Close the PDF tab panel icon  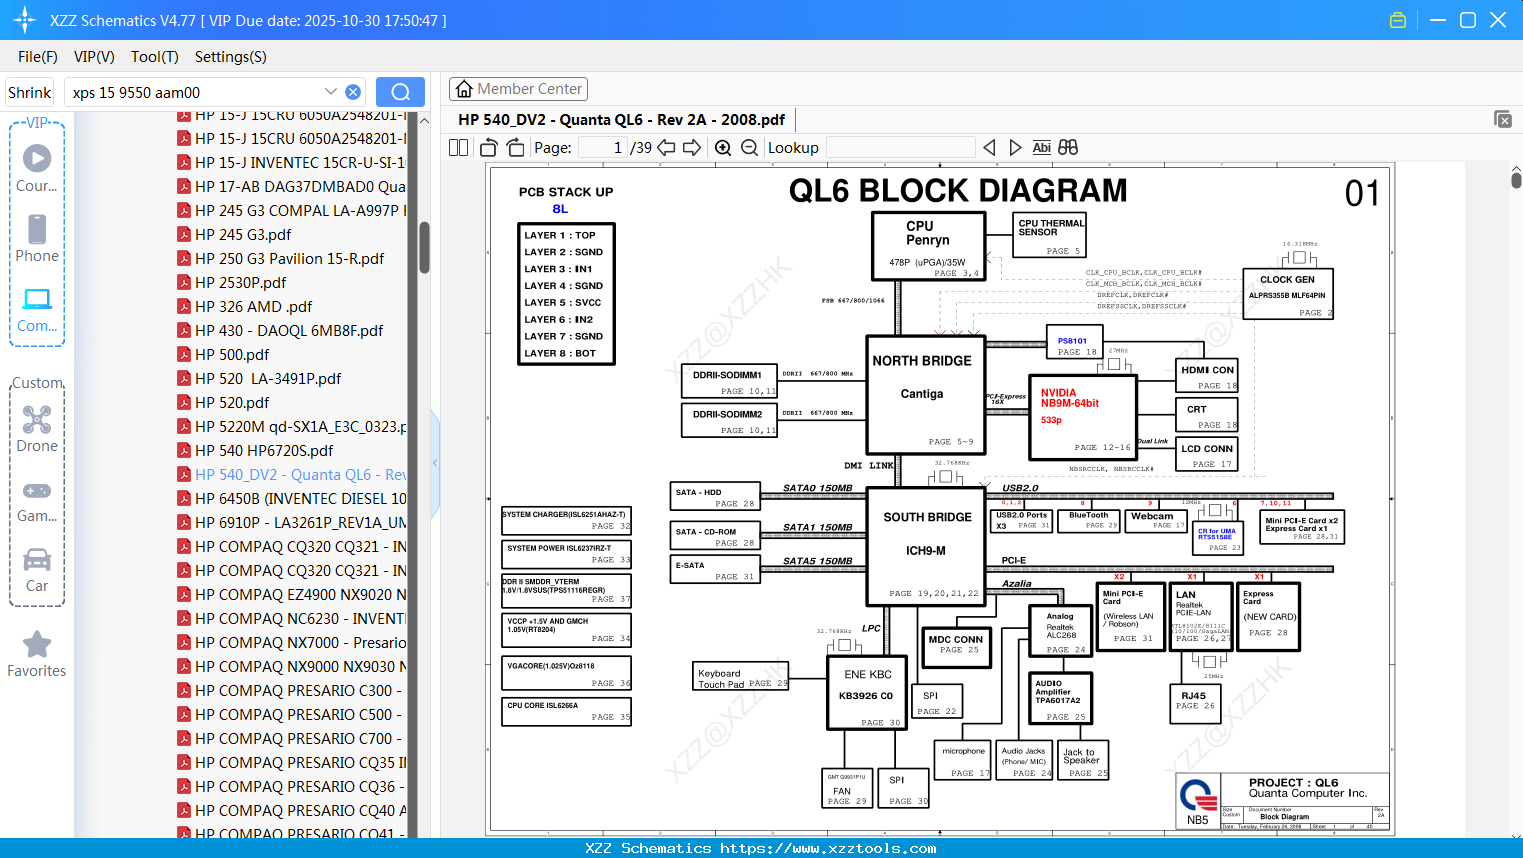pyautogui.click(x=1503, y=119)
